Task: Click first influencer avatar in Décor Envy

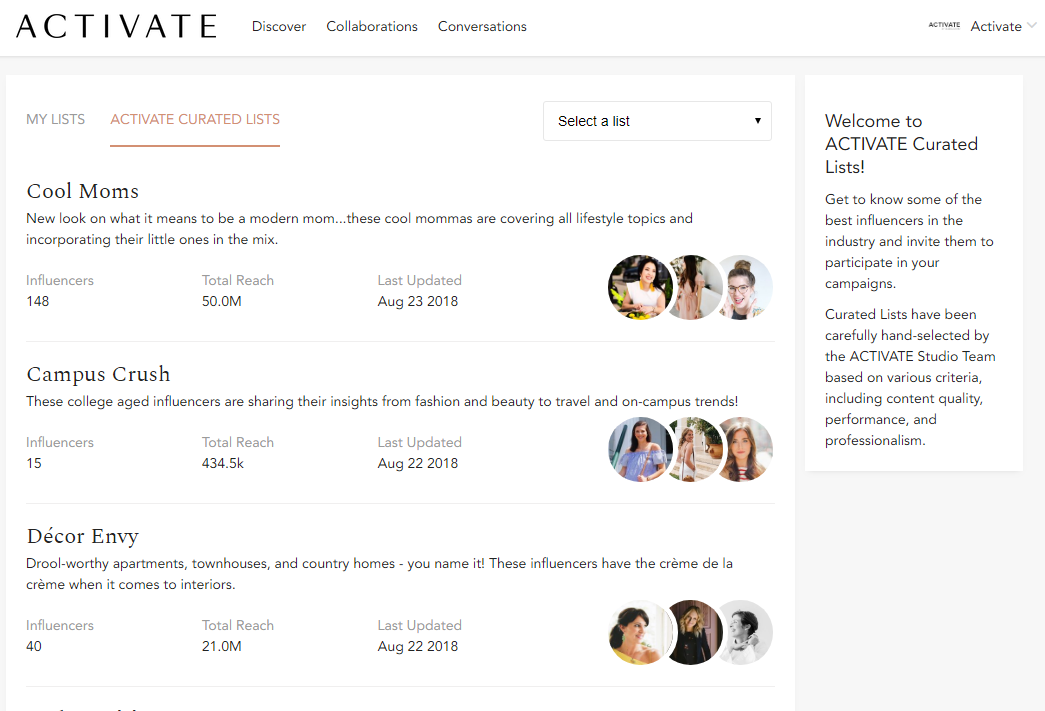Action: [640, 632]
